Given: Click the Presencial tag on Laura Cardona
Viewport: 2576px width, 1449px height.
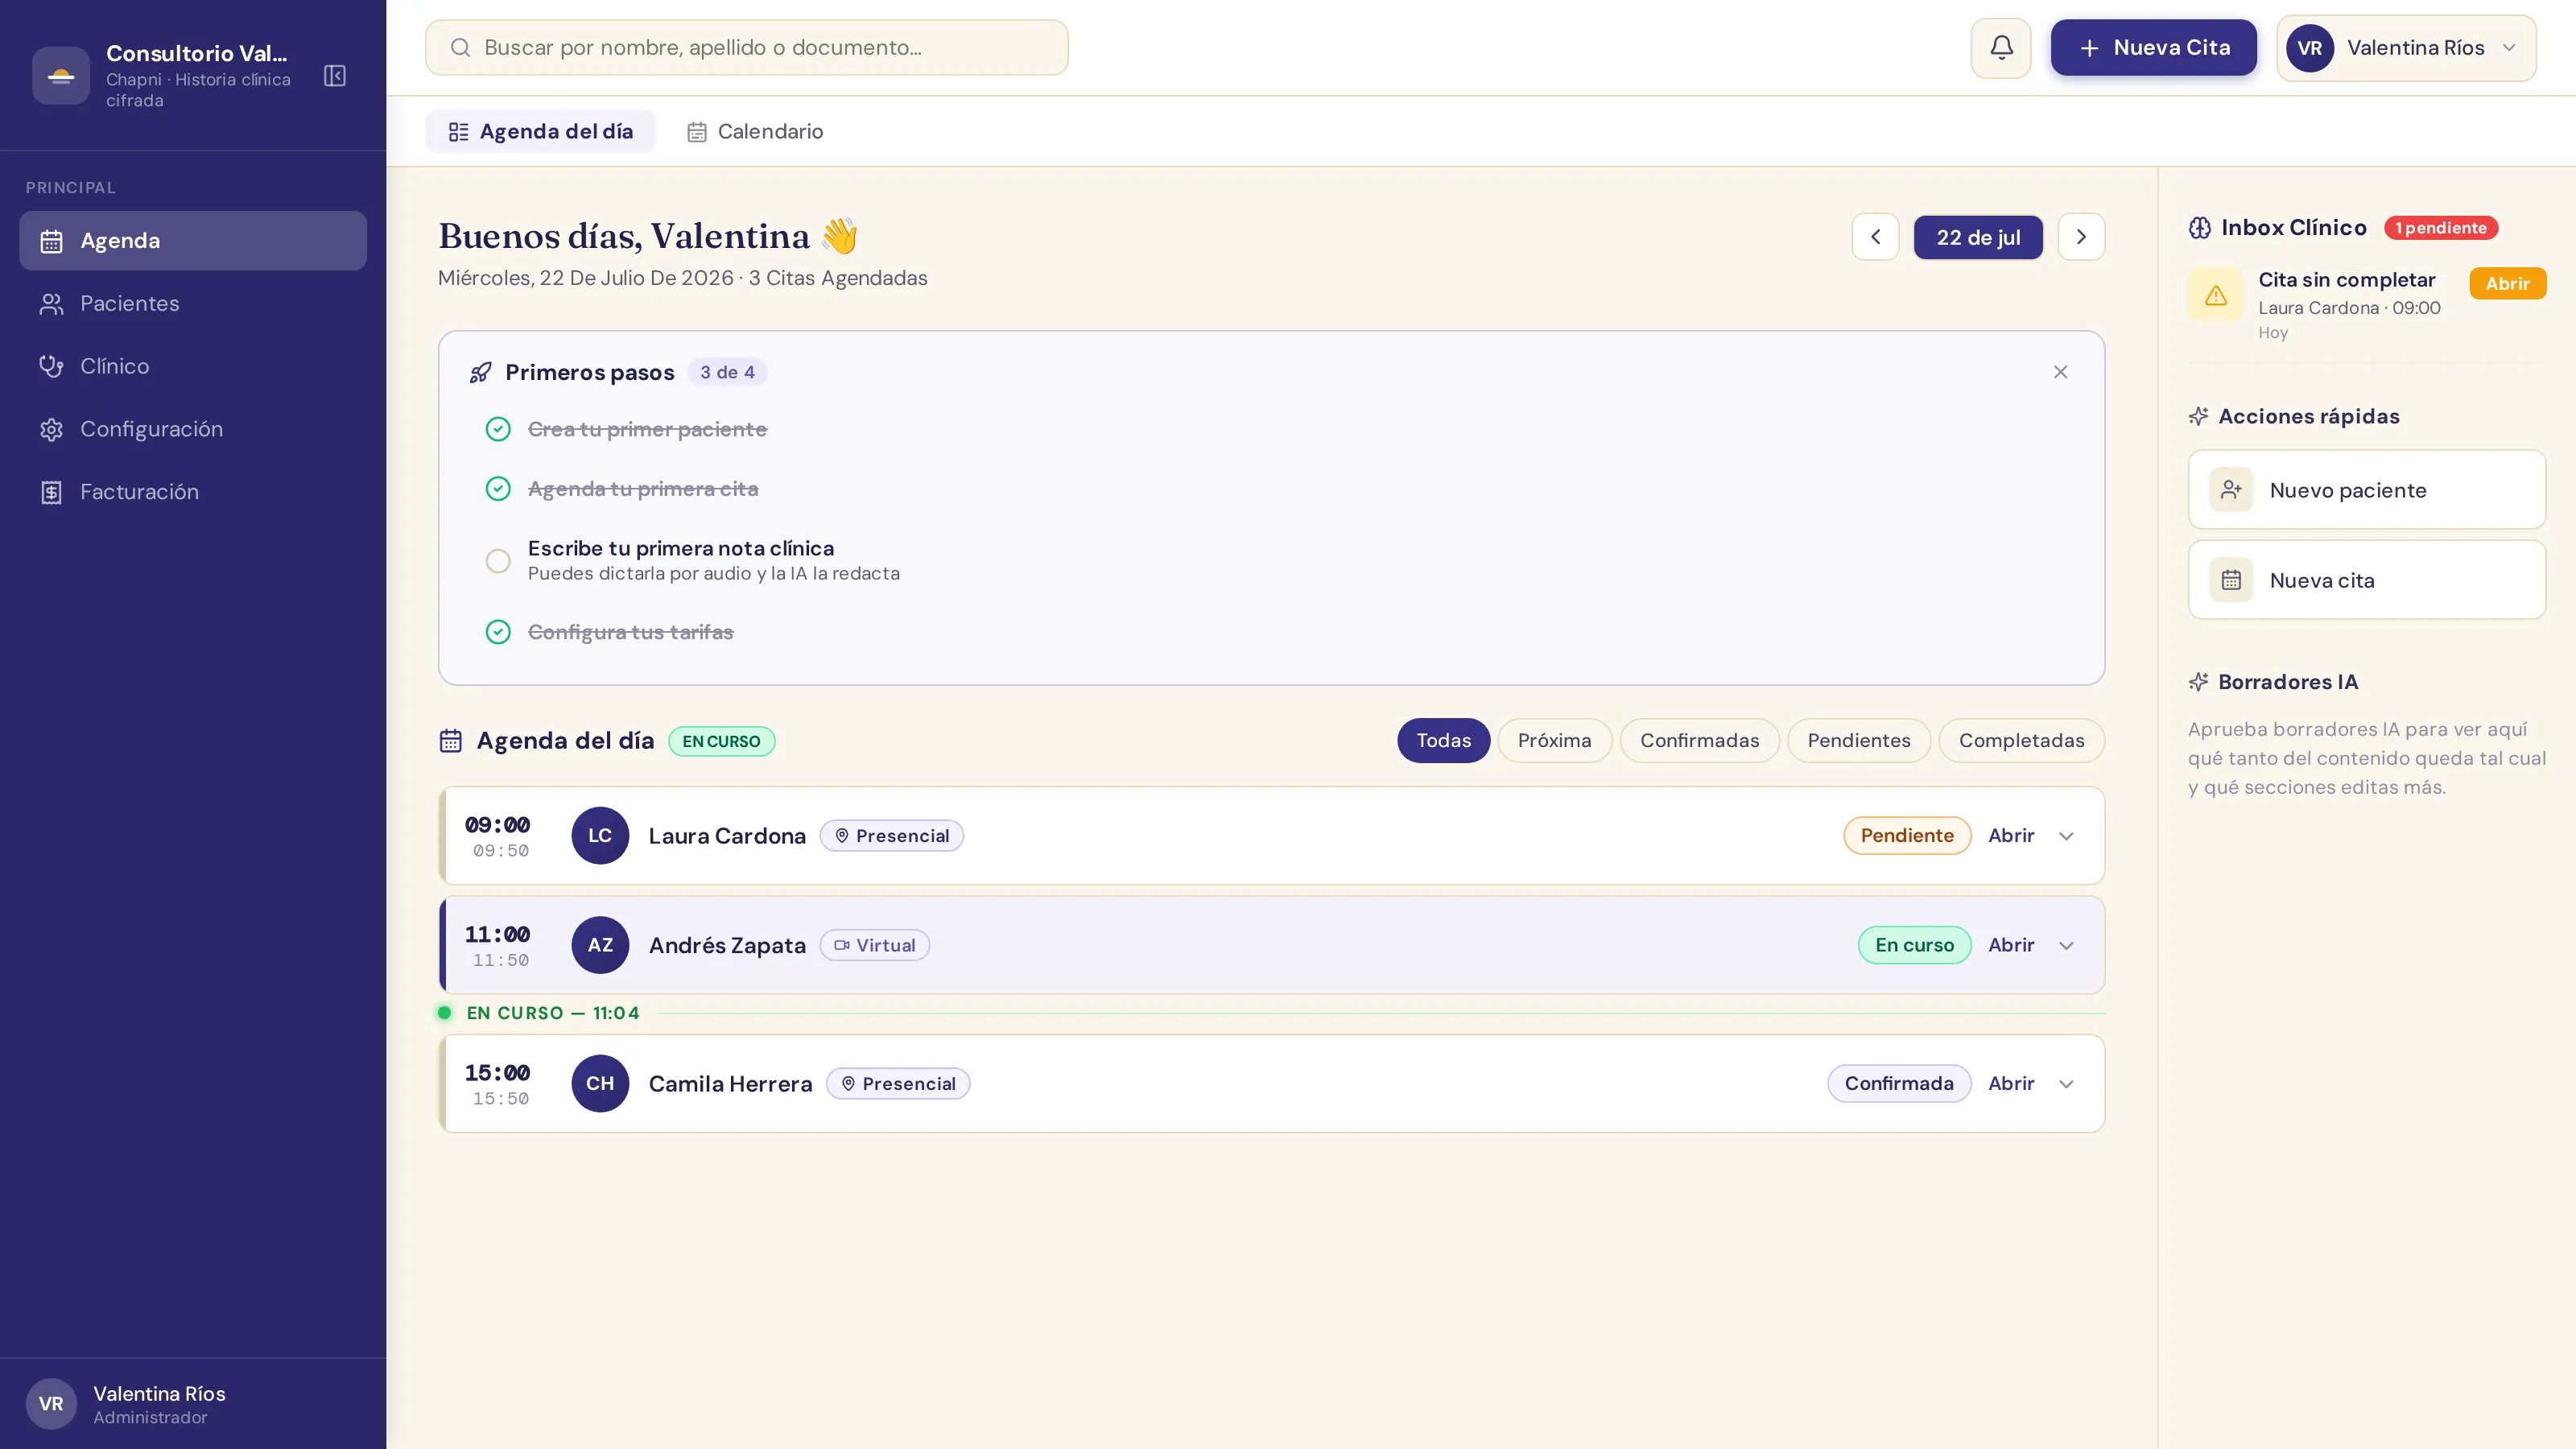Looking at the screenshot, I should [891, 836].
